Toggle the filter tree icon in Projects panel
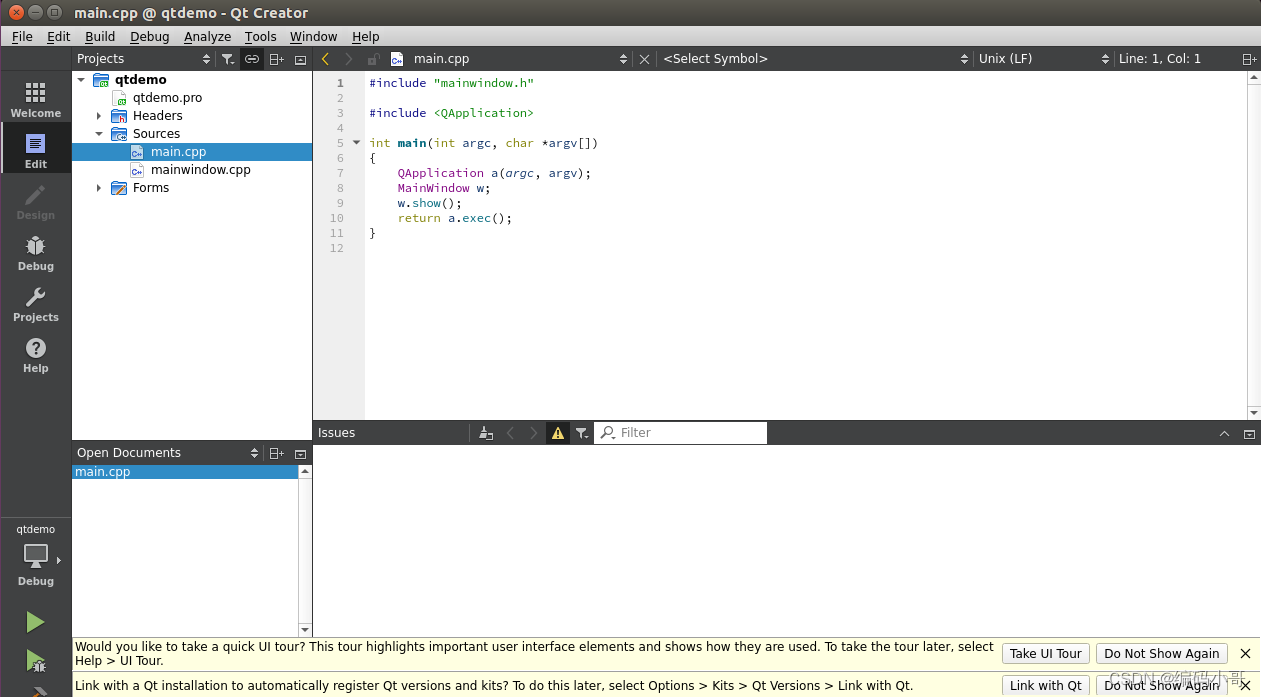This screenshot has height=697, width=1261. pyautogui.click(x=228, y=58)
